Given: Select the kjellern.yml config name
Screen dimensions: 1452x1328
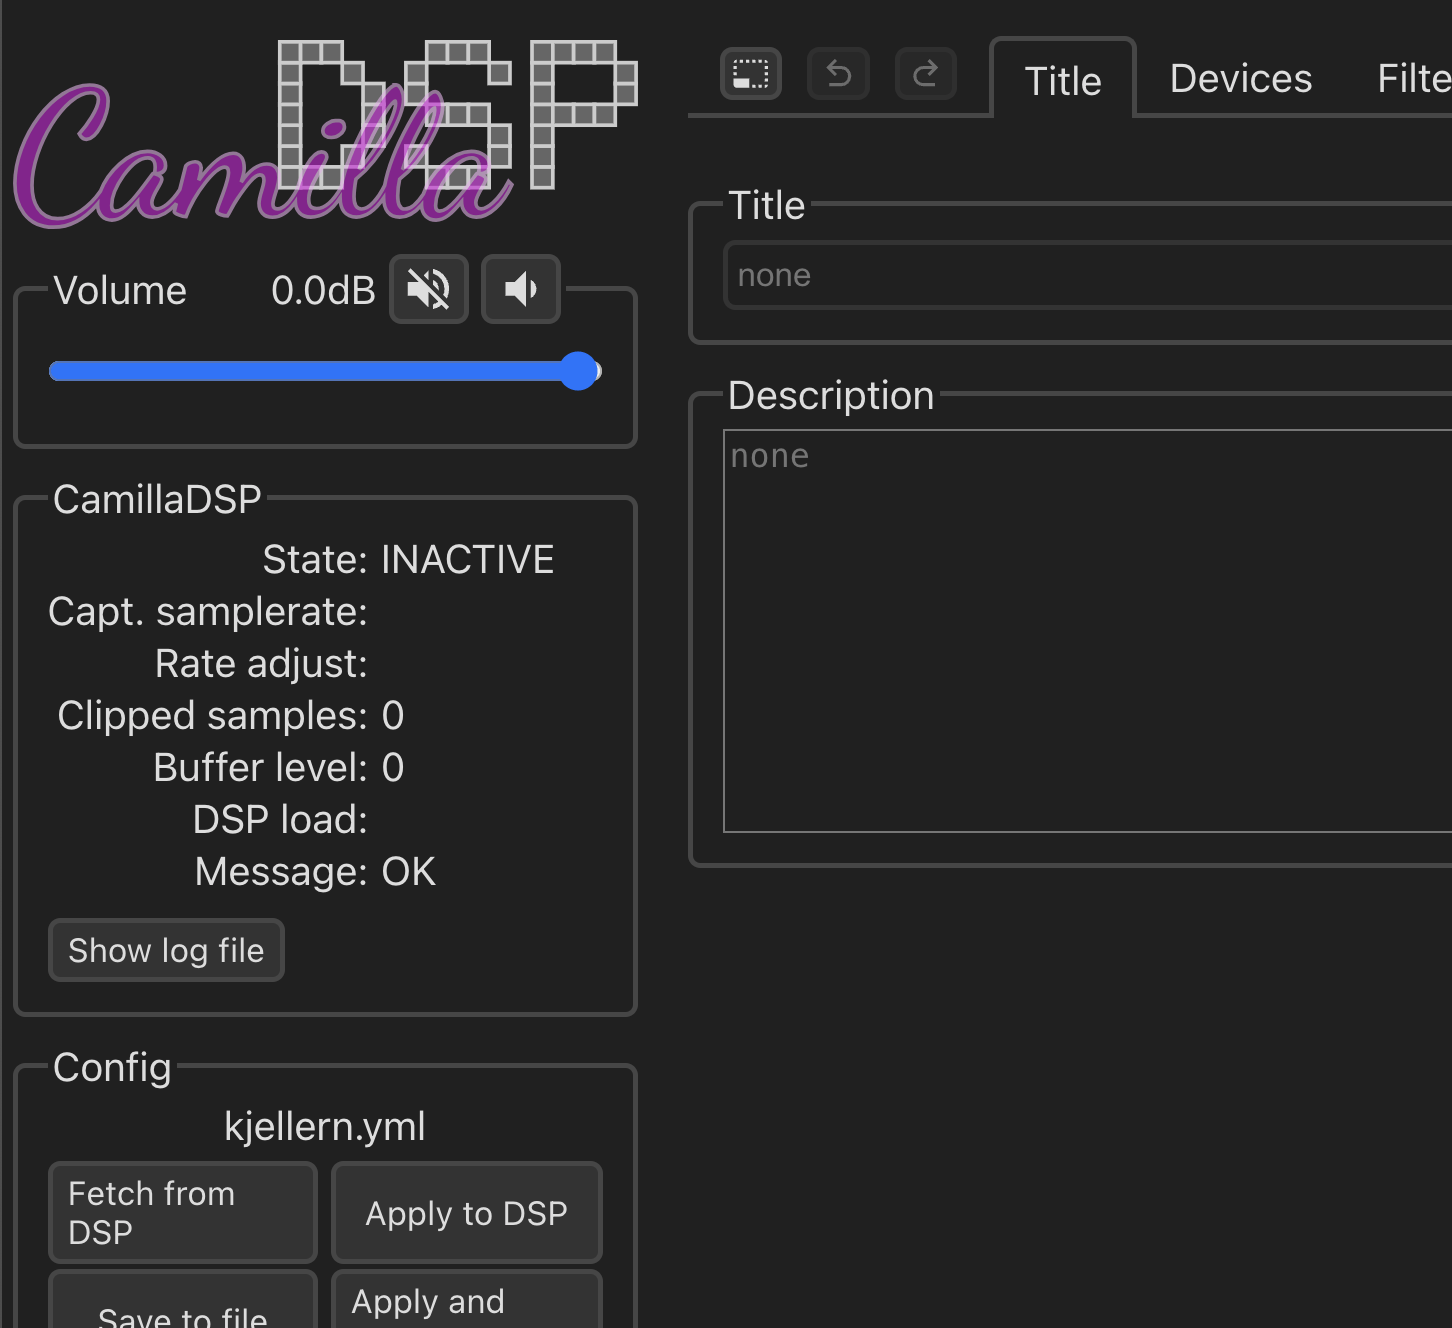Looking at the screenshot, I should pos(325,1126).
